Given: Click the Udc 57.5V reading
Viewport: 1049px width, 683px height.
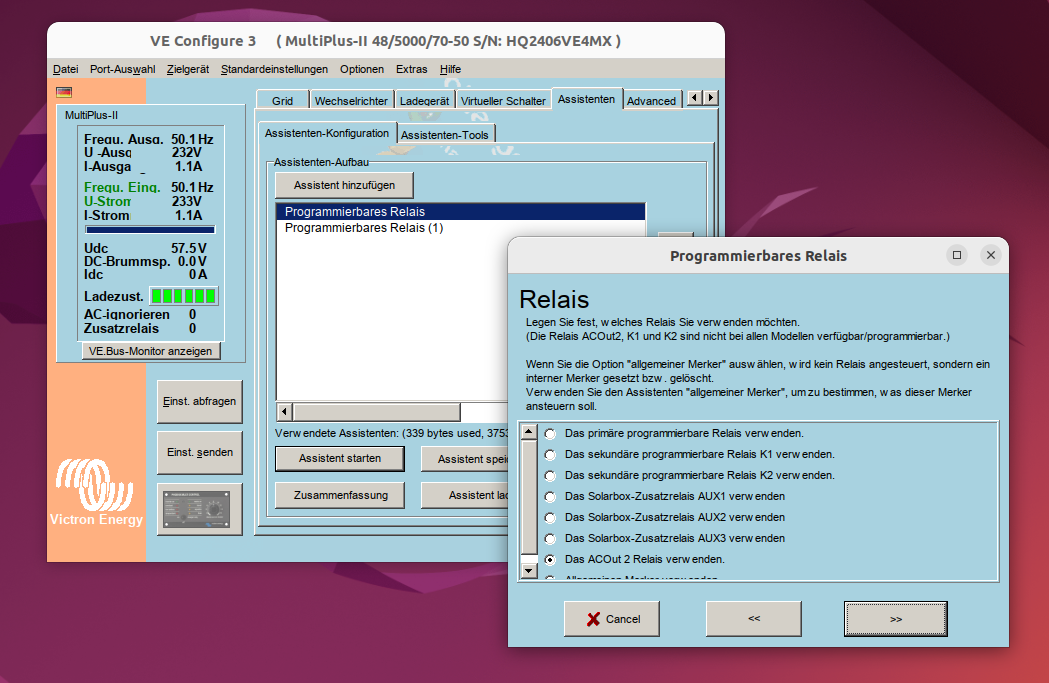Looking at the screenshot, I should pyautogui.click(x=189, y=248).
